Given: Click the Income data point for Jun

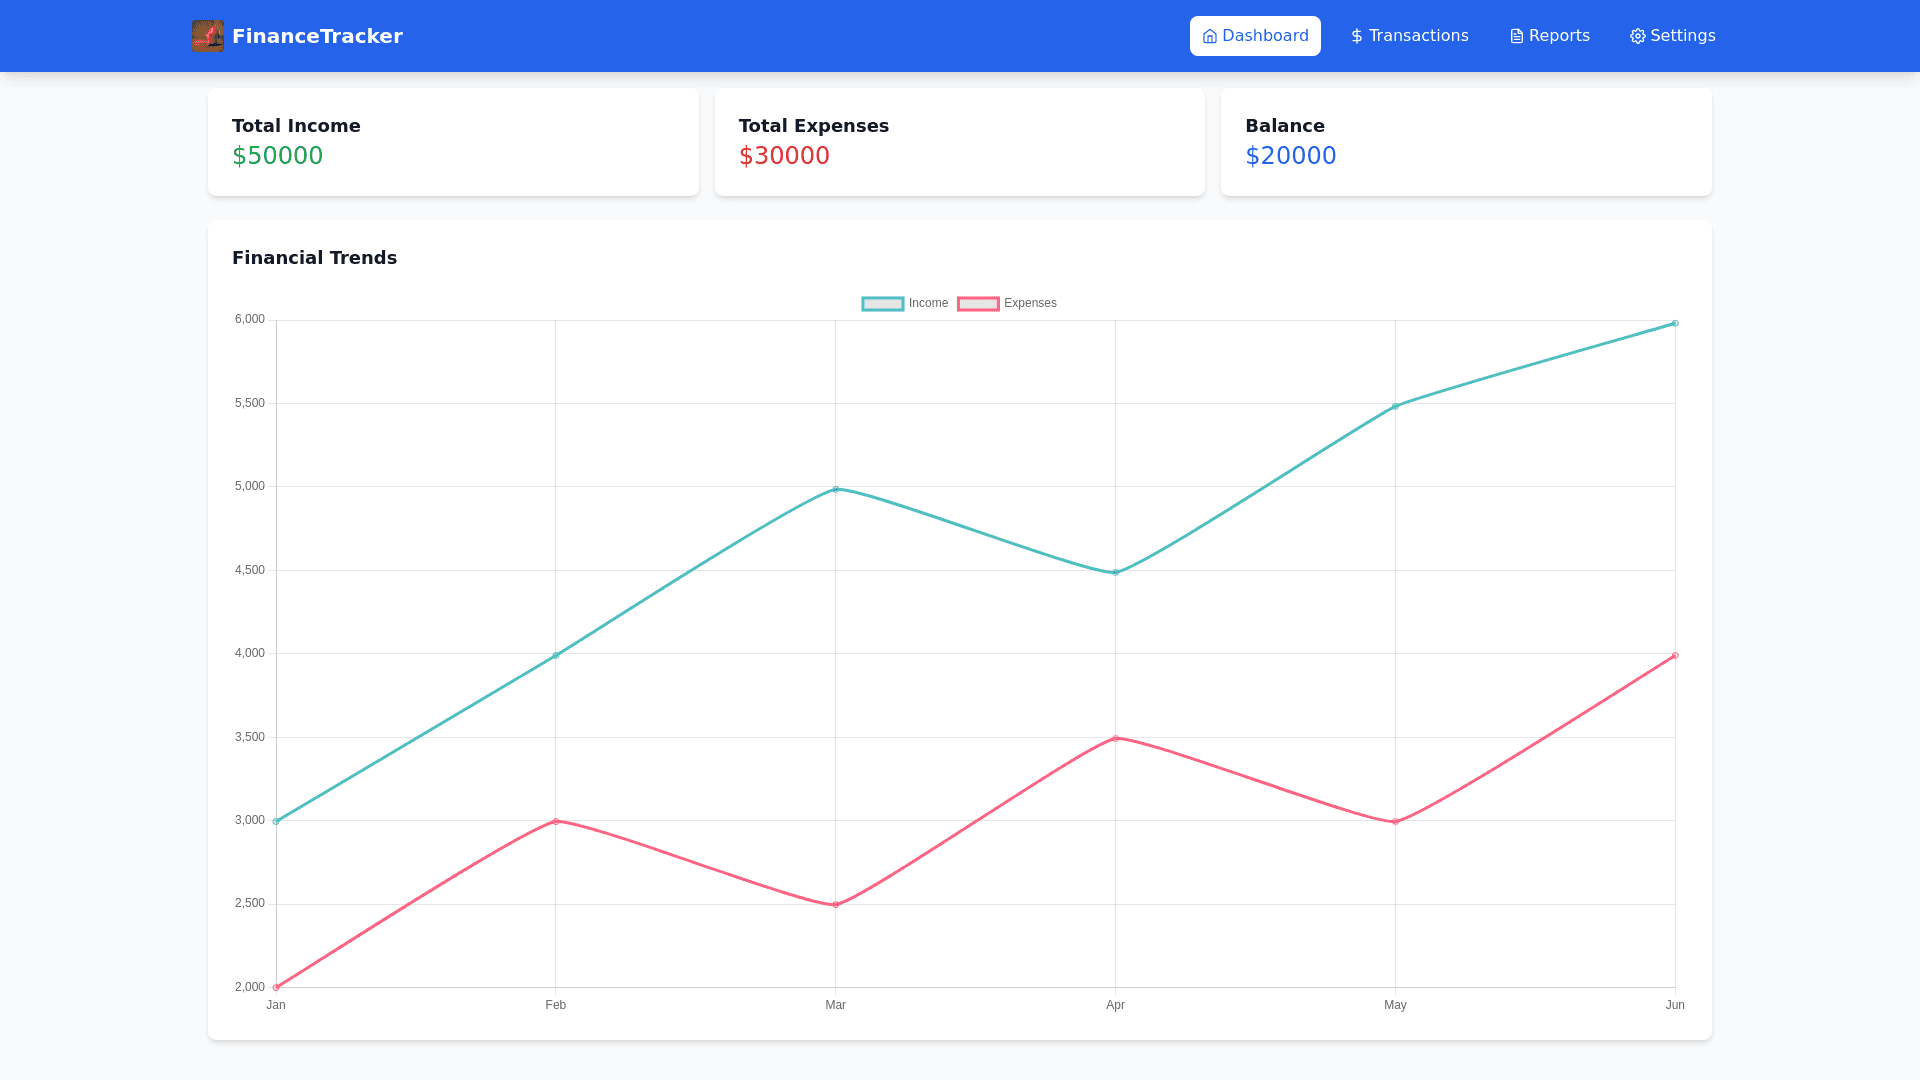Looking at the screenshot, I should (1675, 323).
